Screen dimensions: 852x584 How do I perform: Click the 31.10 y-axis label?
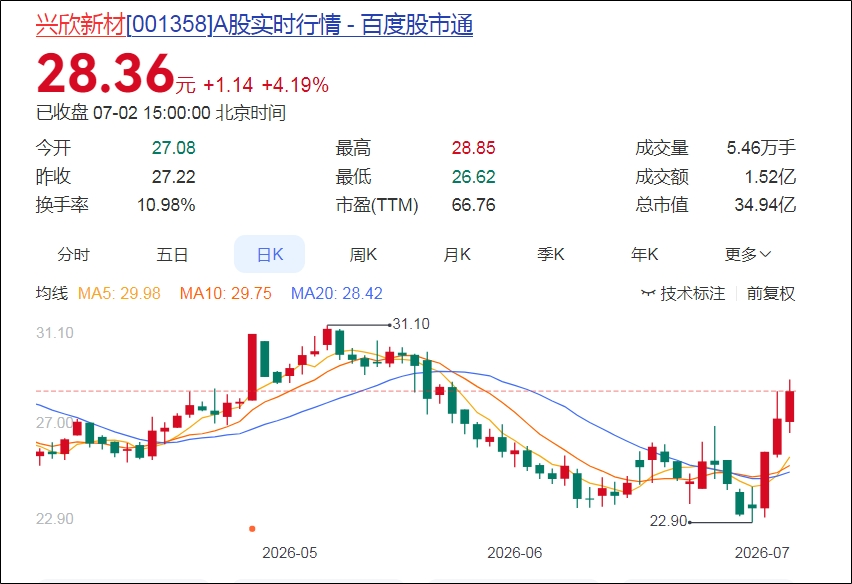tap(54, 333)
